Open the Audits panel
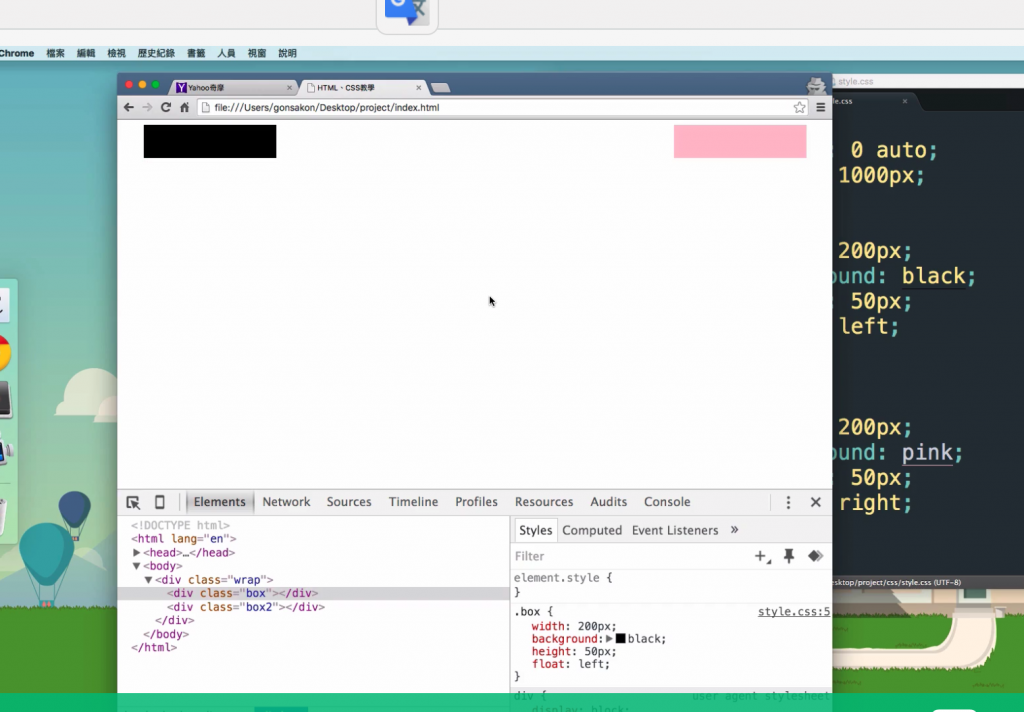1024x712 pixels. pyautogui.click(x=609, y=502)
